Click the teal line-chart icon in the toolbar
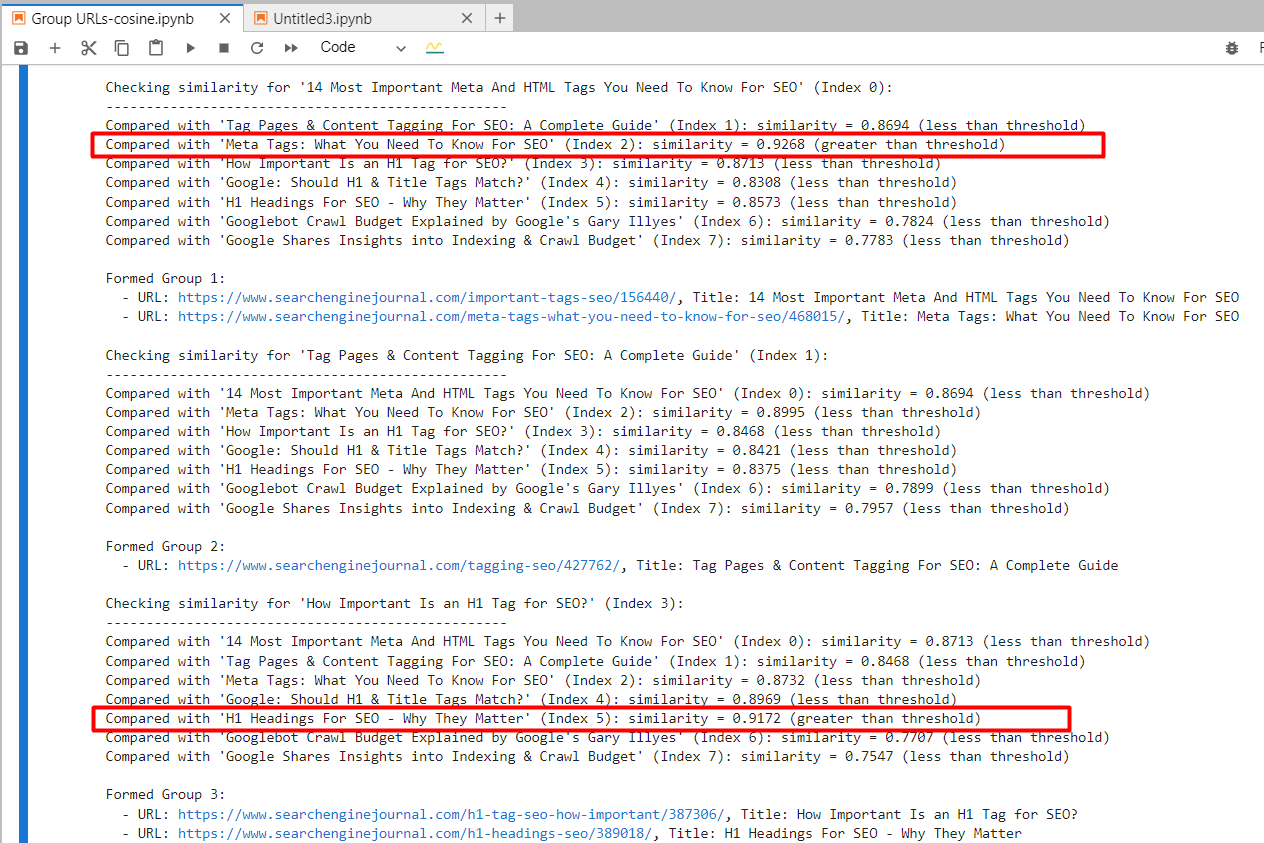 434,47
